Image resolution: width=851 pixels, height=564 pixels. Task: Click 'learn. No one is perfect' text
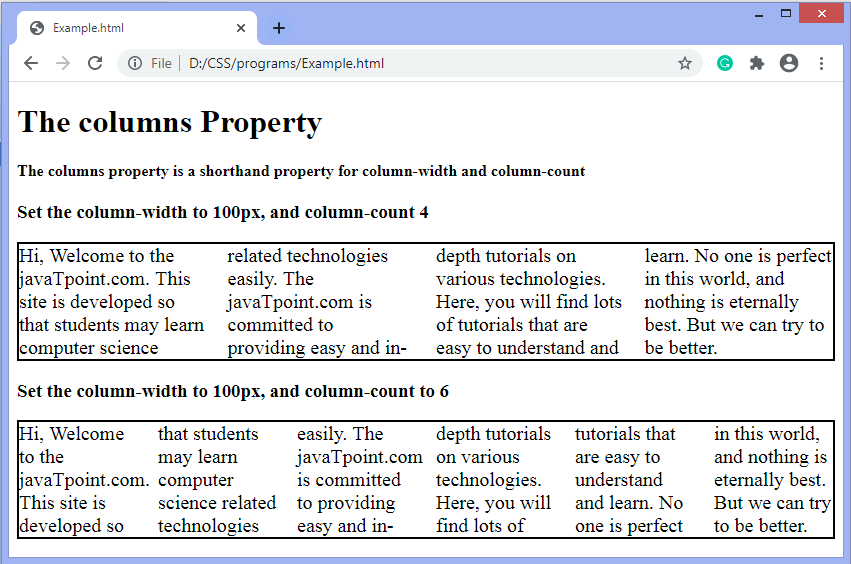[x=738, y=256]
